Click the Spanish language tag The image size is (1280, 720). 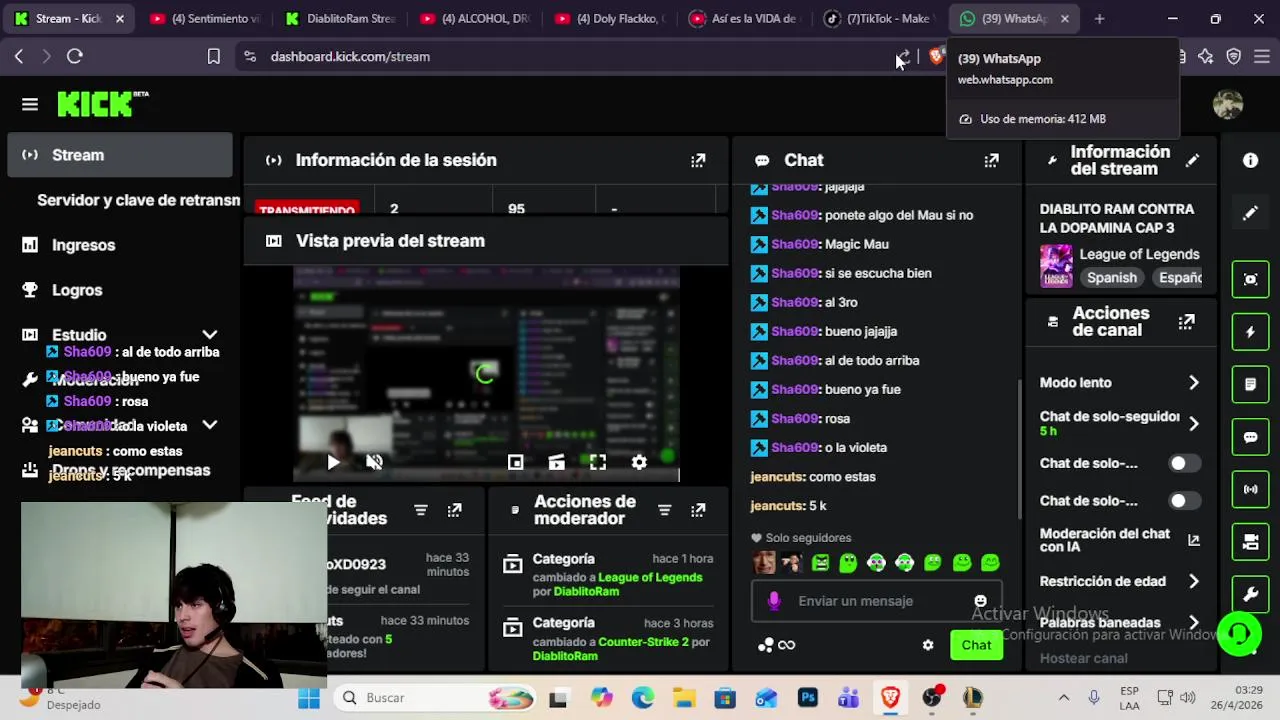(x=1112, y=278)
